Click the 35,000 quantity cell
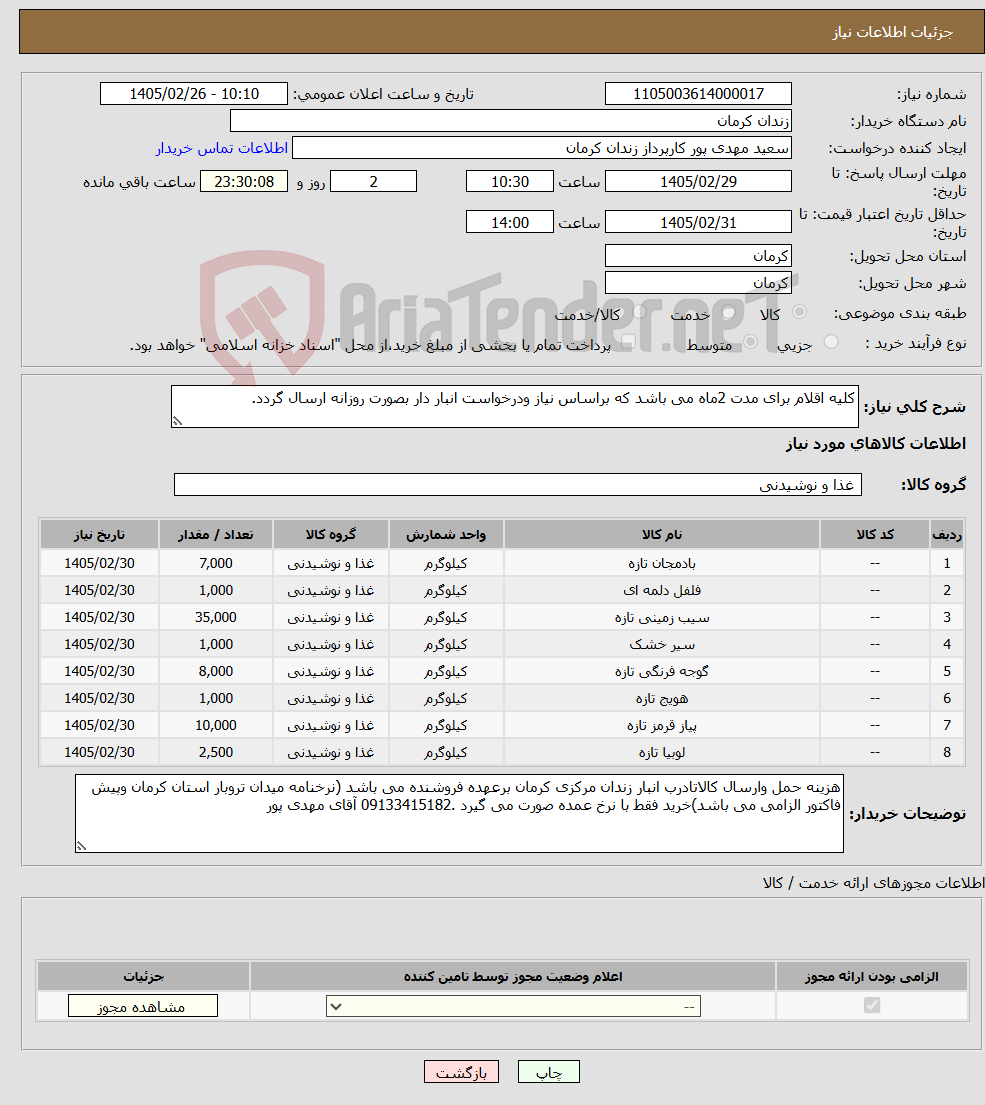The image size is (985, 1105). 216,617
